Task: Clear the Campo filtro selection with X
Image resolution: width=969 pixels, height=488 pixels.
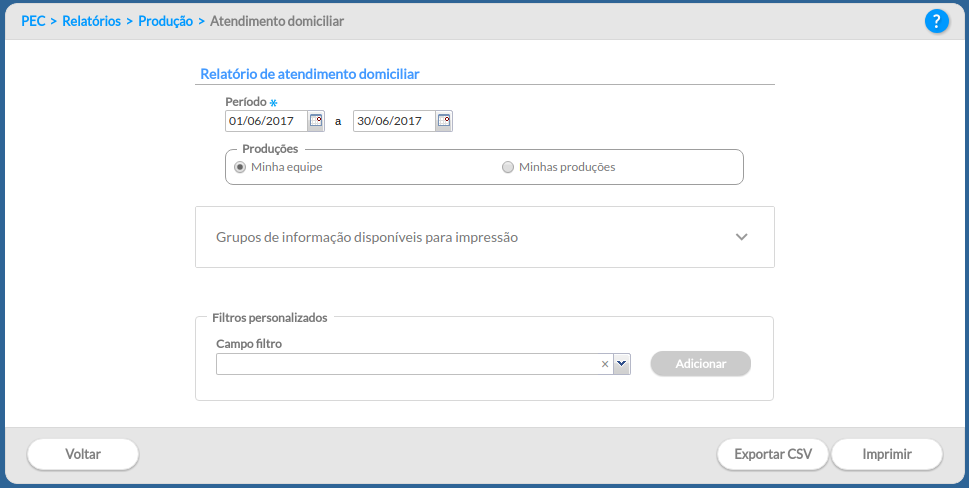Action: pos(605,364)
